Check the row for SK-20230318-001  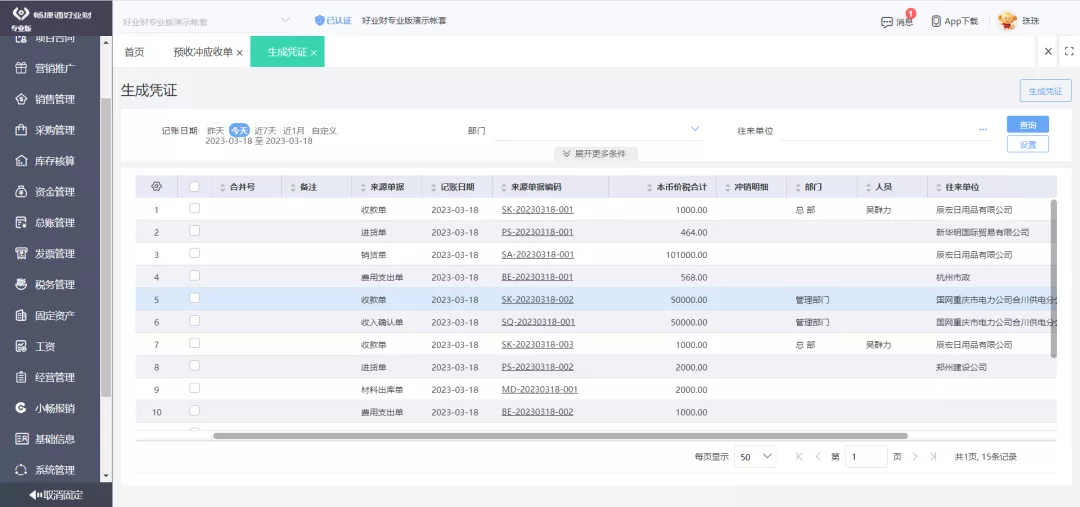pyautogui.click(x=194, y=208)
